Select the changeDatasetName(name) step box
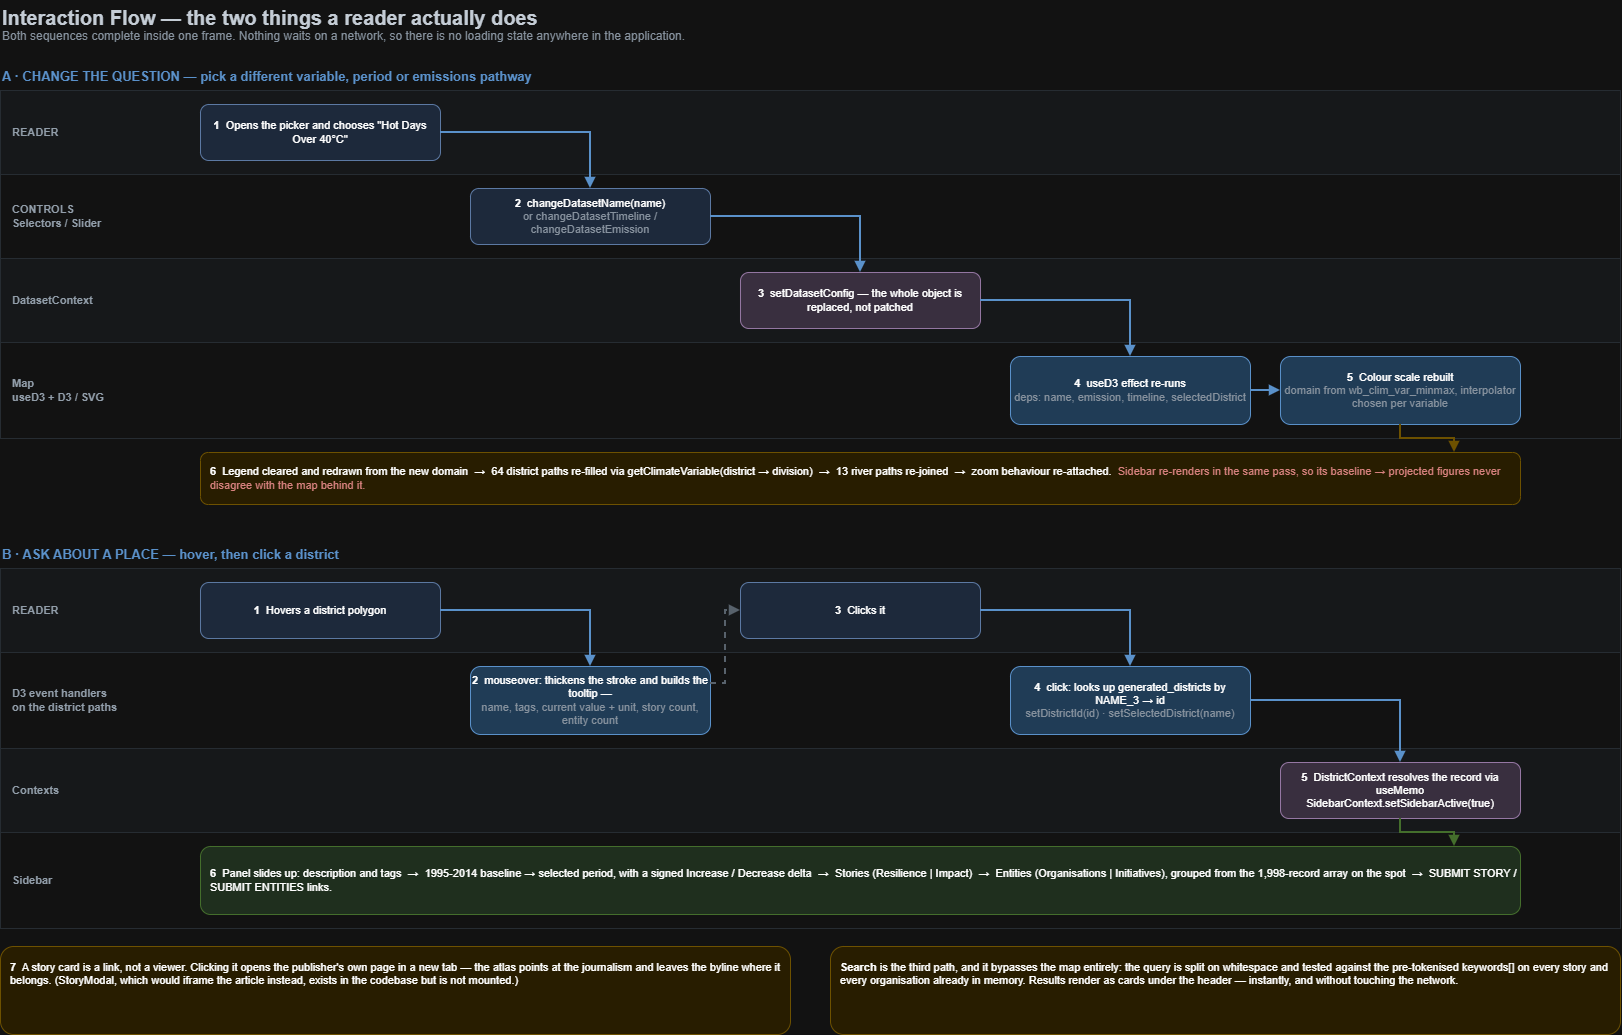 [590, 216]
